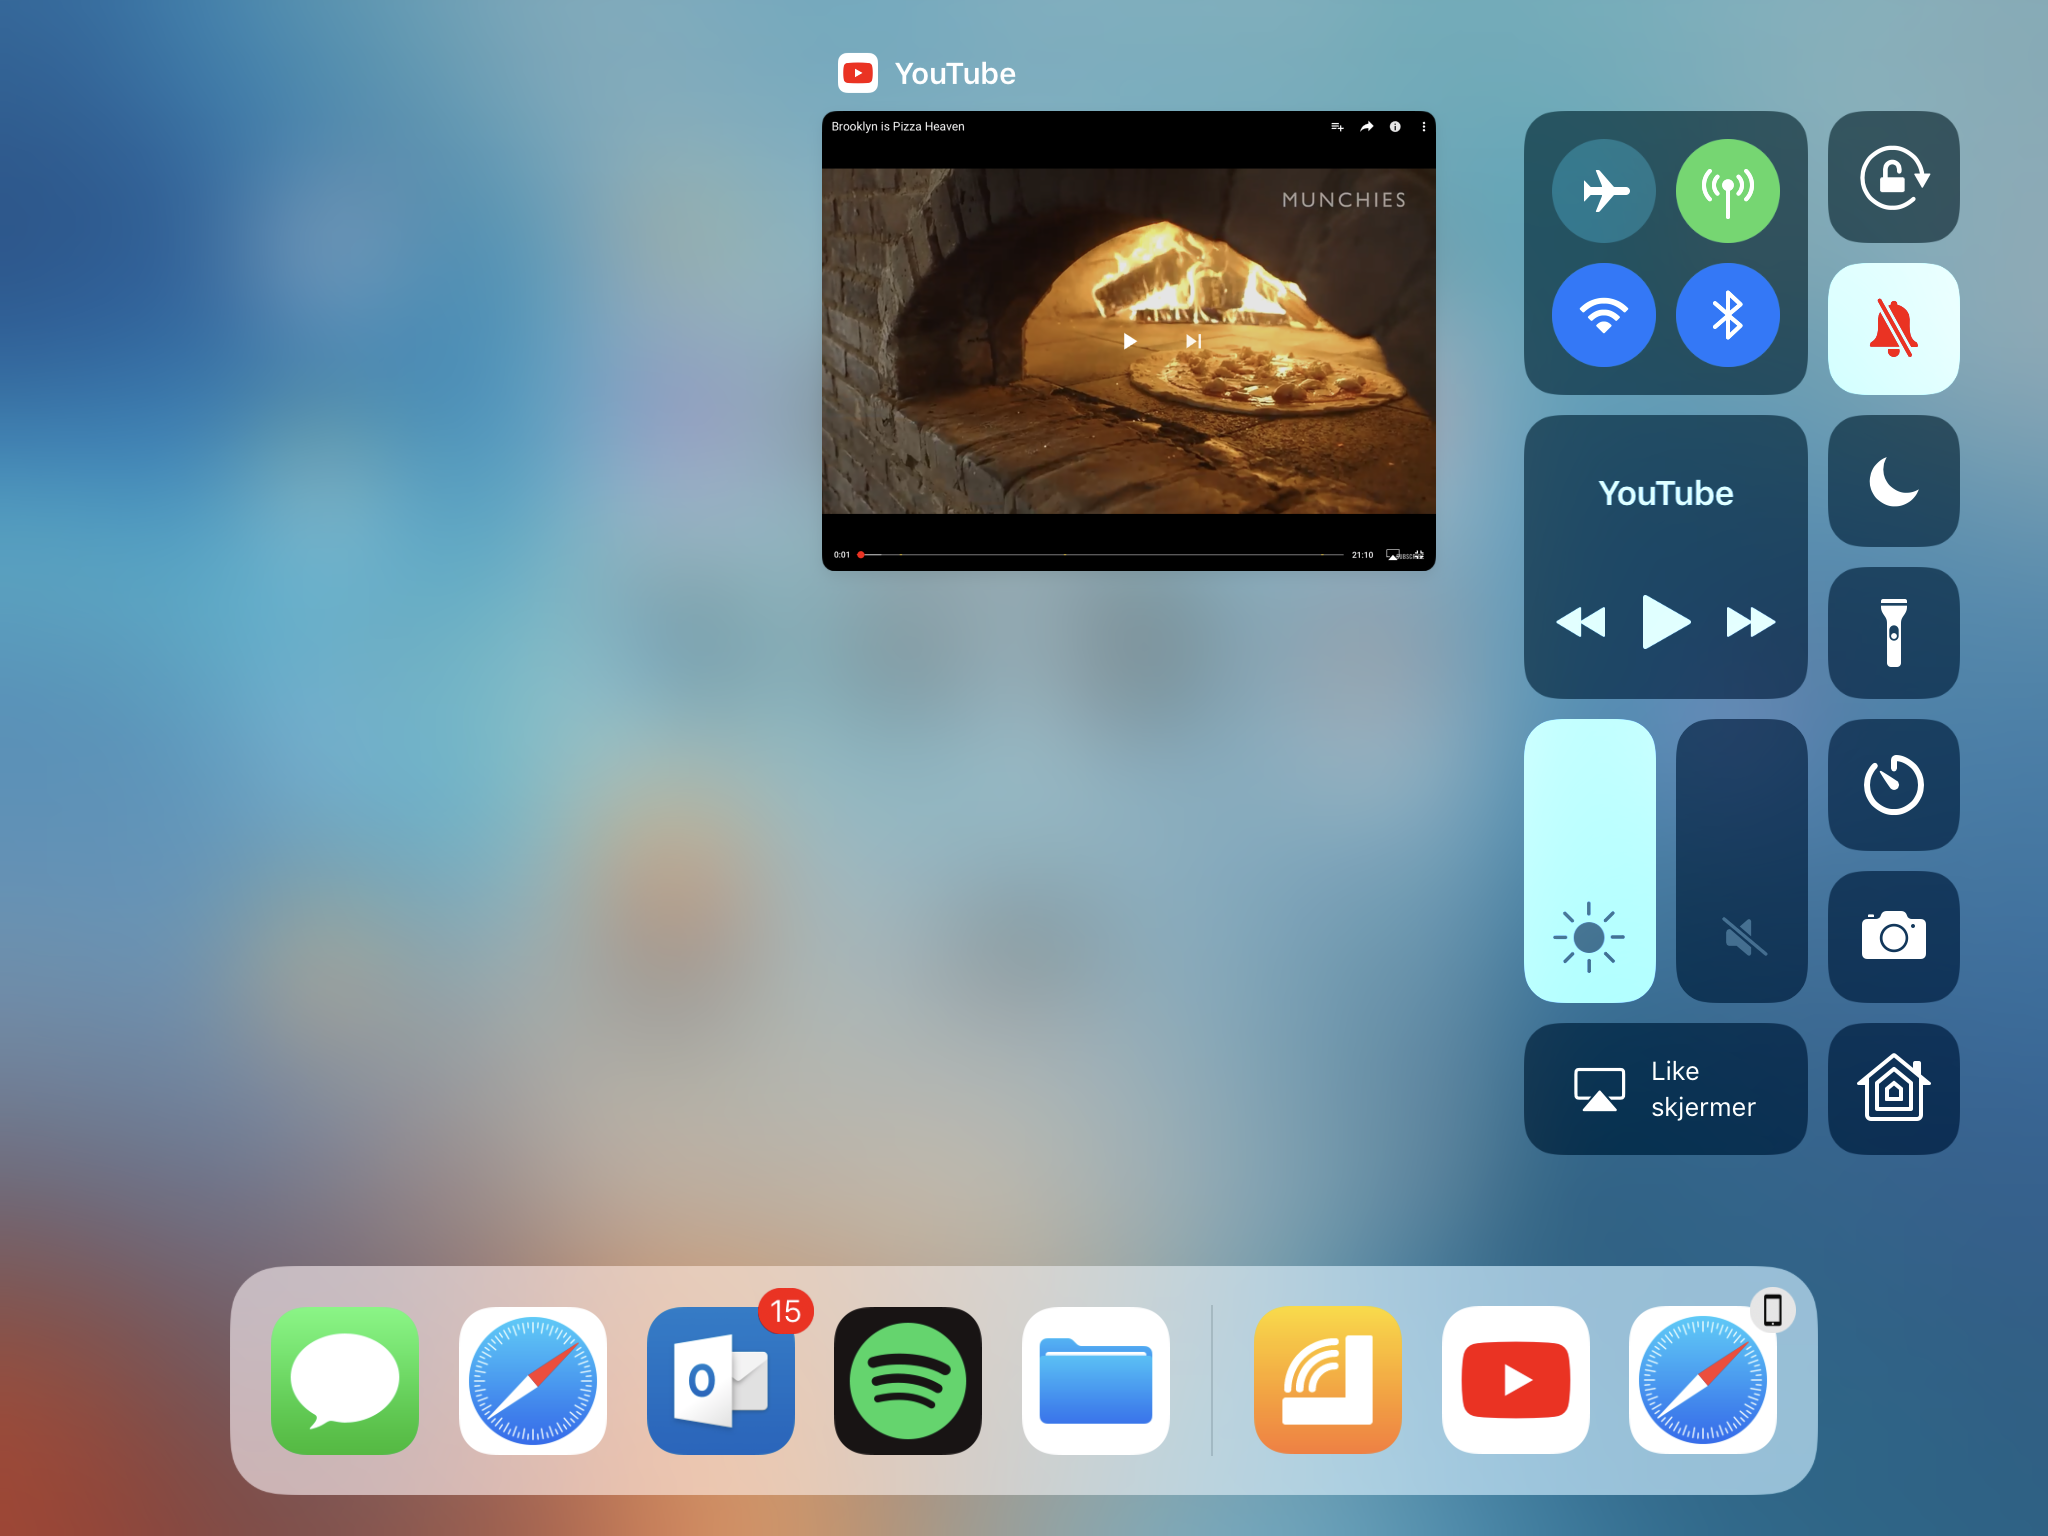Screen dimensions: 2048x1536
Task: Turn off Bluetooth toggle
Action: (1728, 315)
